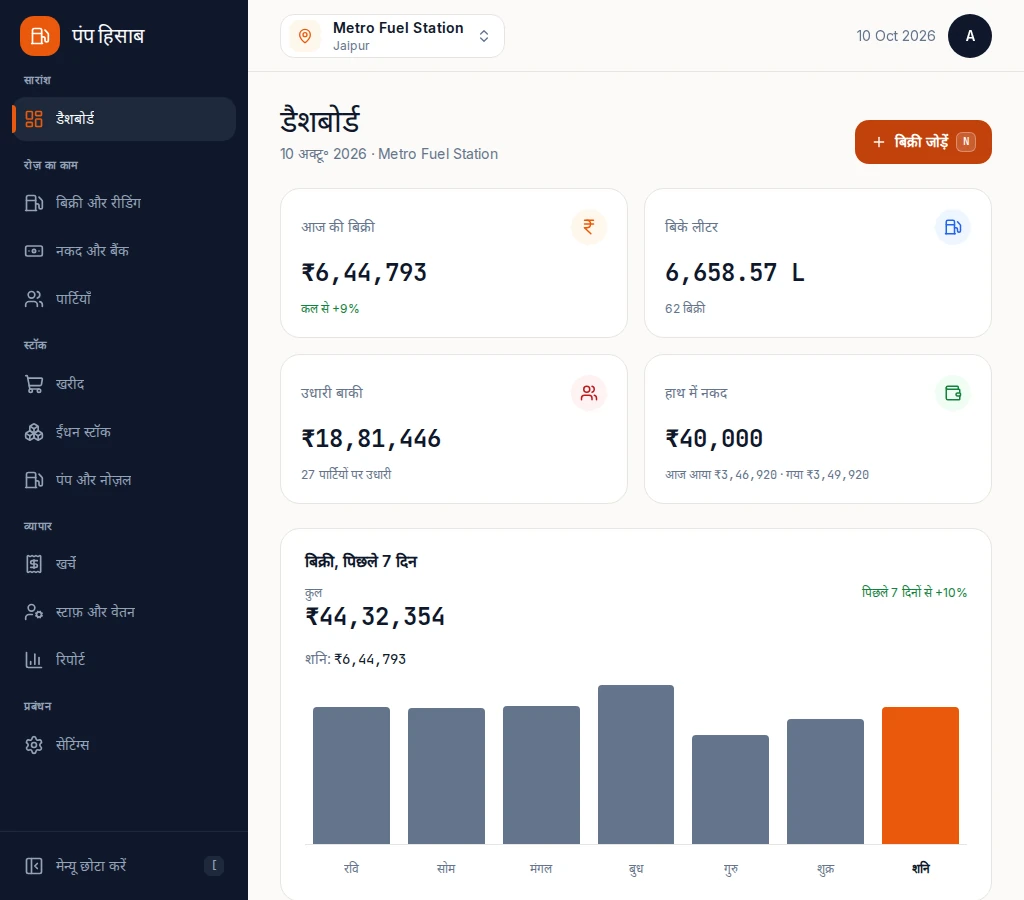Screen dimensions: 1024x900
Task: Click the पिछले 7 दिनों से +10% label
Action: pyautogui.click(x=914, y=592)
